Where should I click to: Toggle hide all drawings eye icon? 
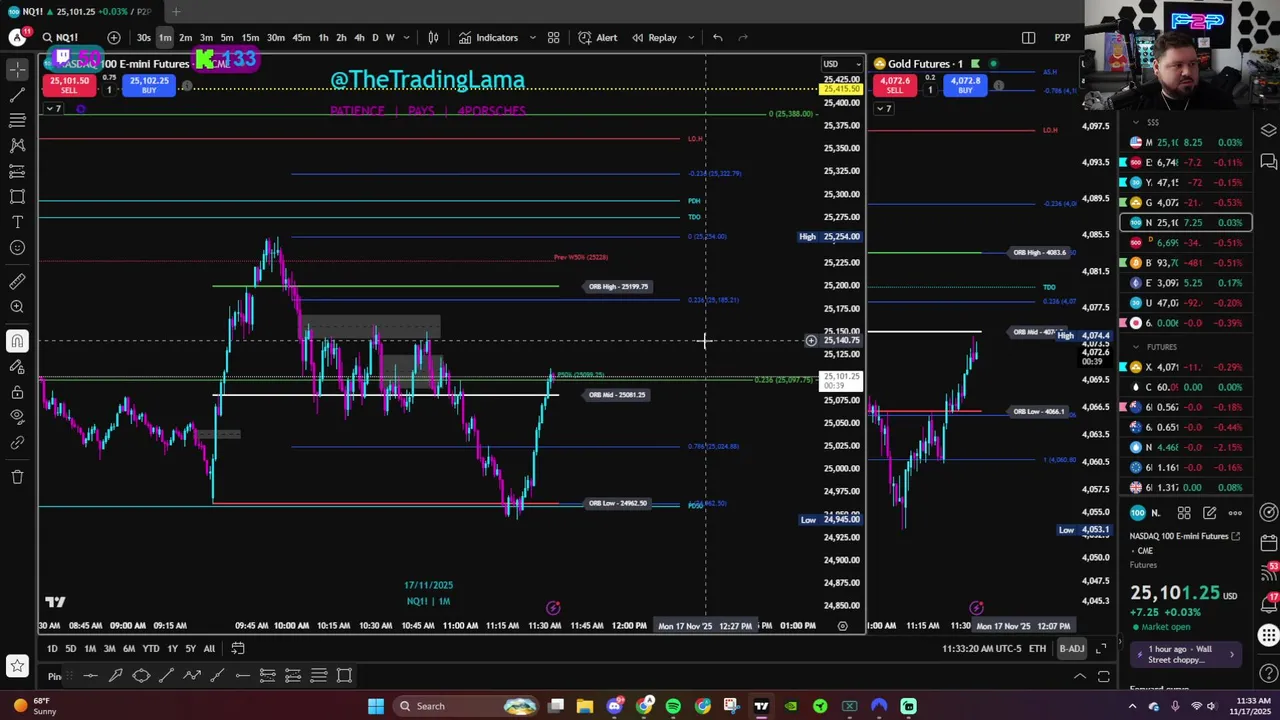click(17, 417)
